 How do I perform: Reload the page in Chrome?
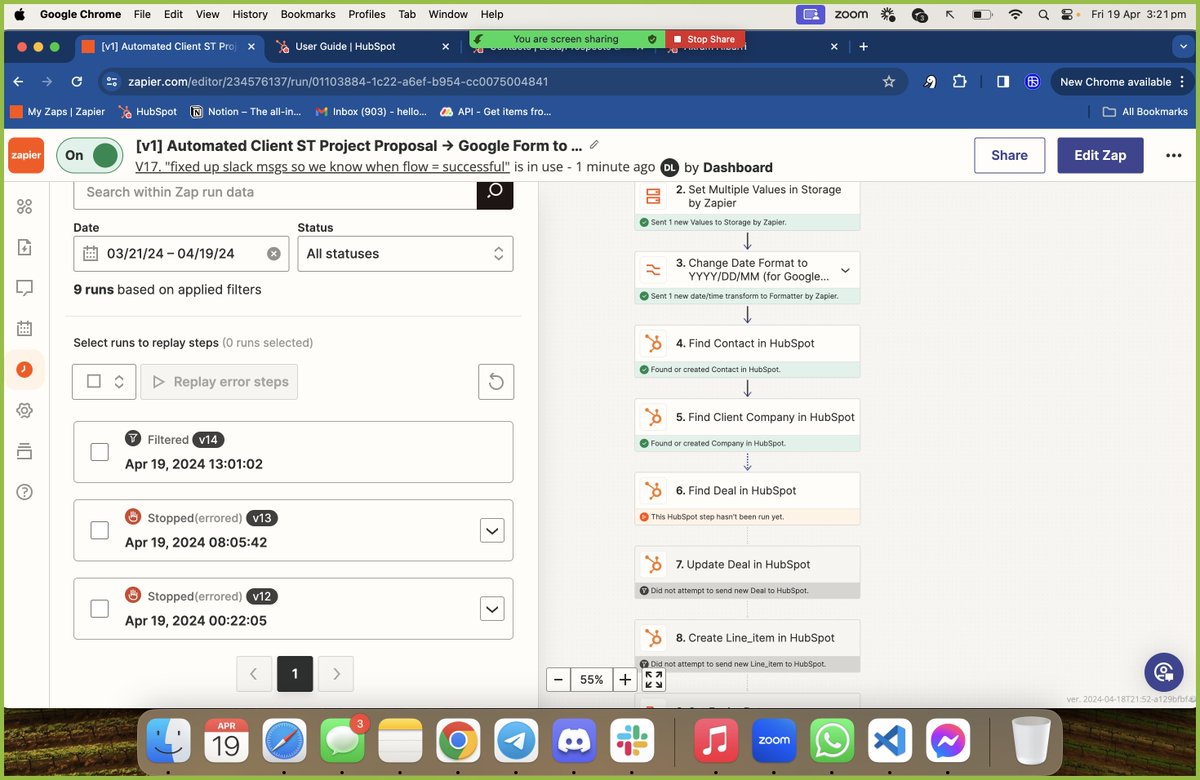click(77, 82)
